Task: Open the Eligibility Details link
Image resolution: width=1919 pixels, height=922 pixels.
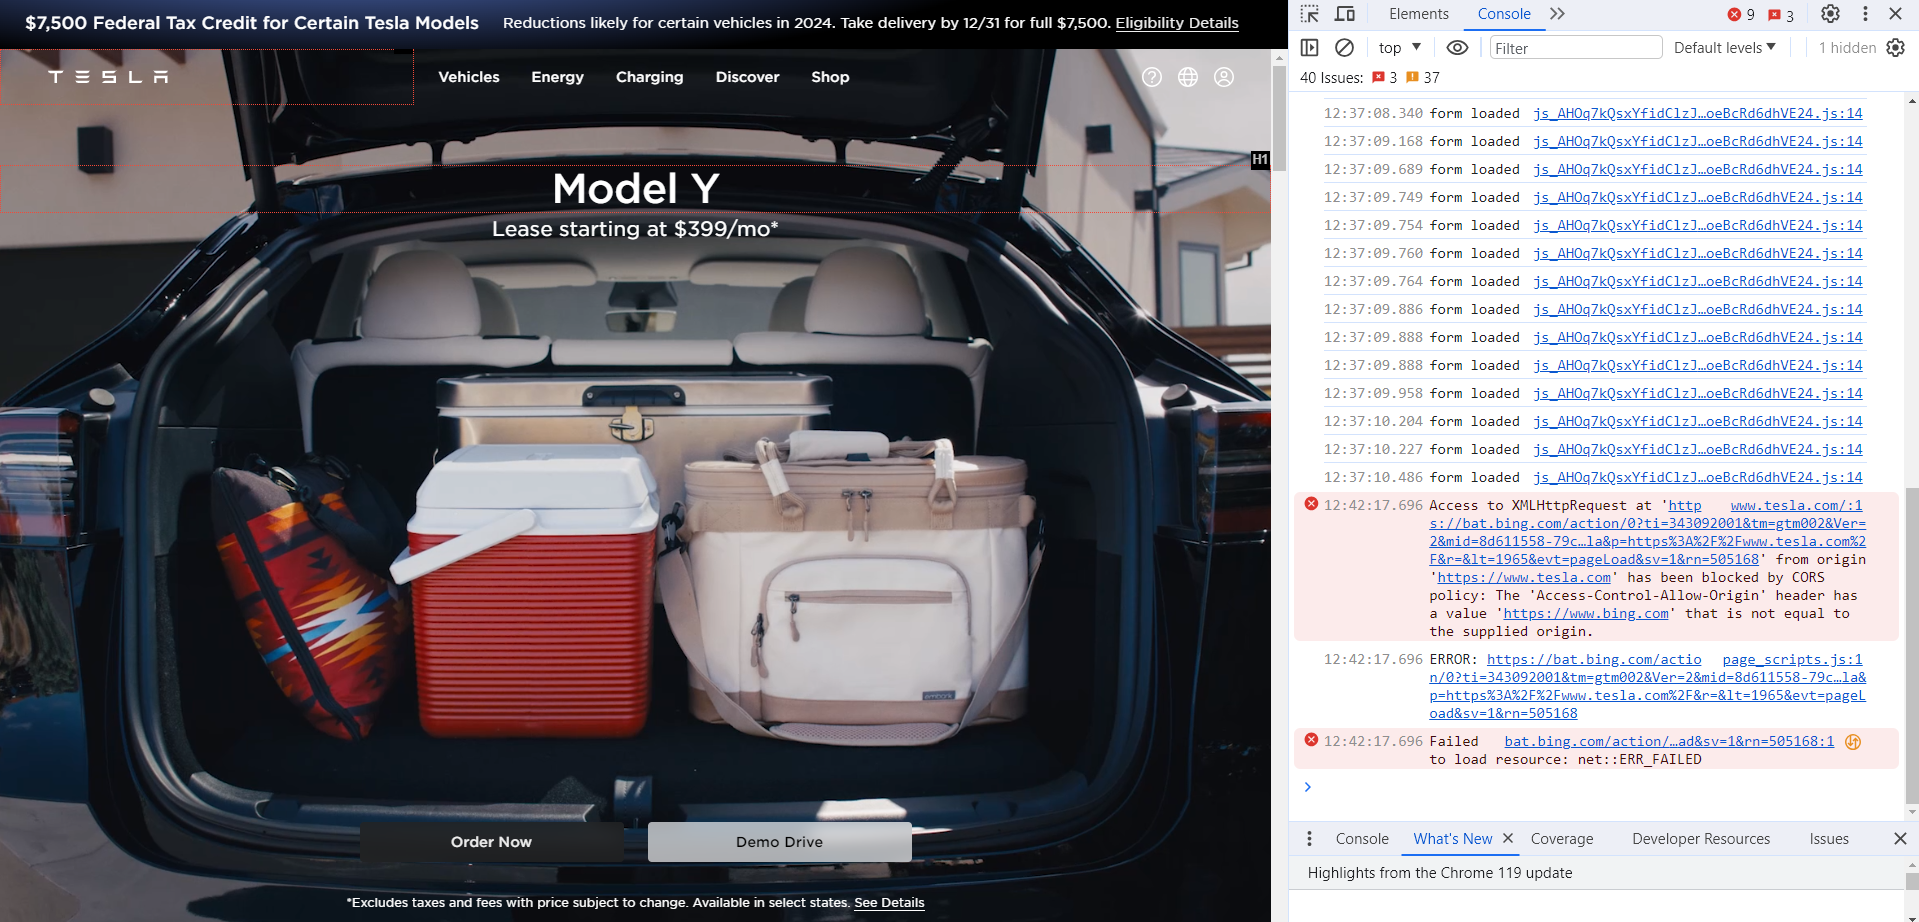Action: [x=1177, y=23]
